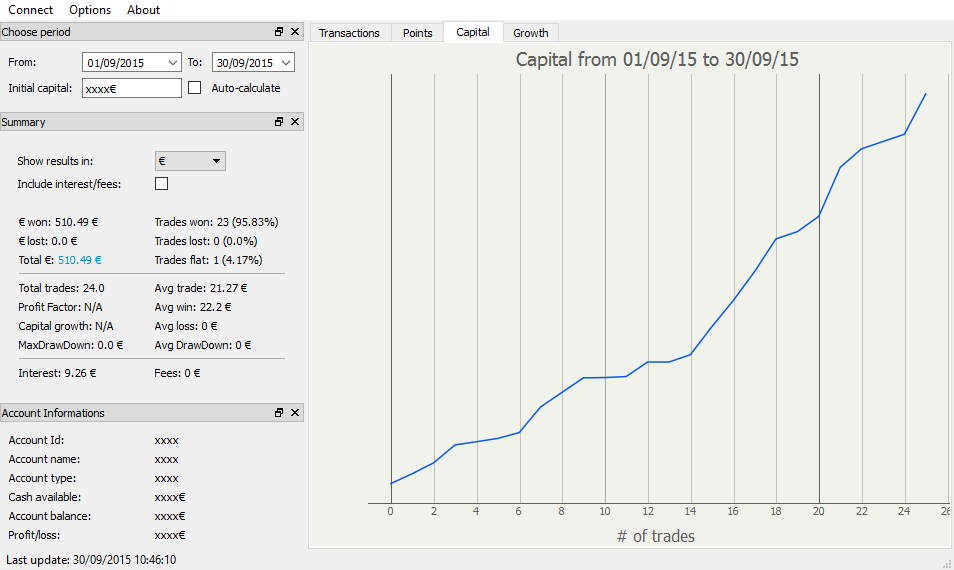Viewport: 954px width, 570px height.
Task: Float the Choose period panel
Action: 279,32
